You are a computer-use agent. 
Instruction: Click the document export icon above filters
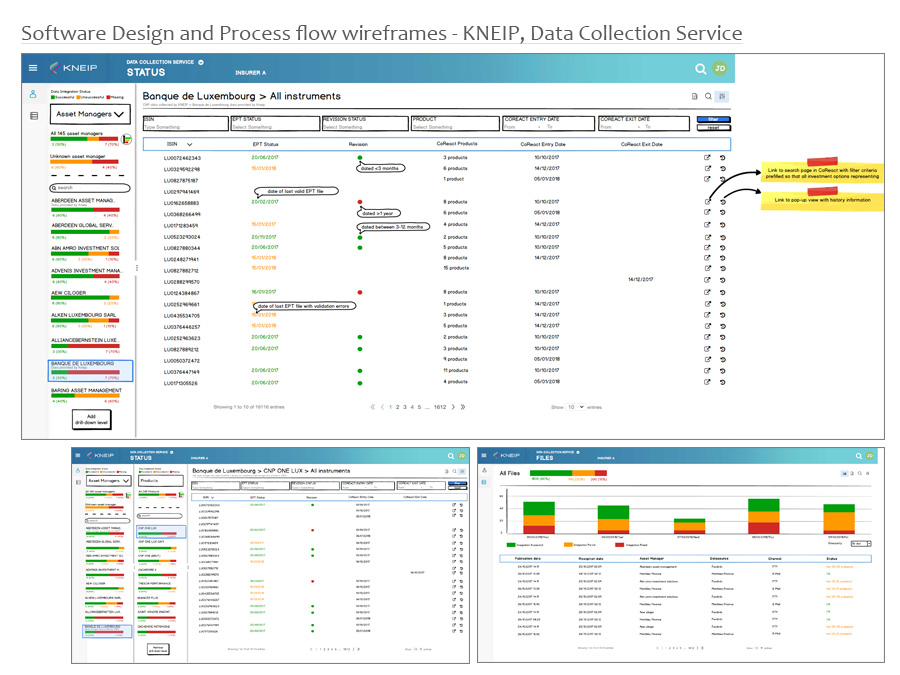tap(694, 97)
